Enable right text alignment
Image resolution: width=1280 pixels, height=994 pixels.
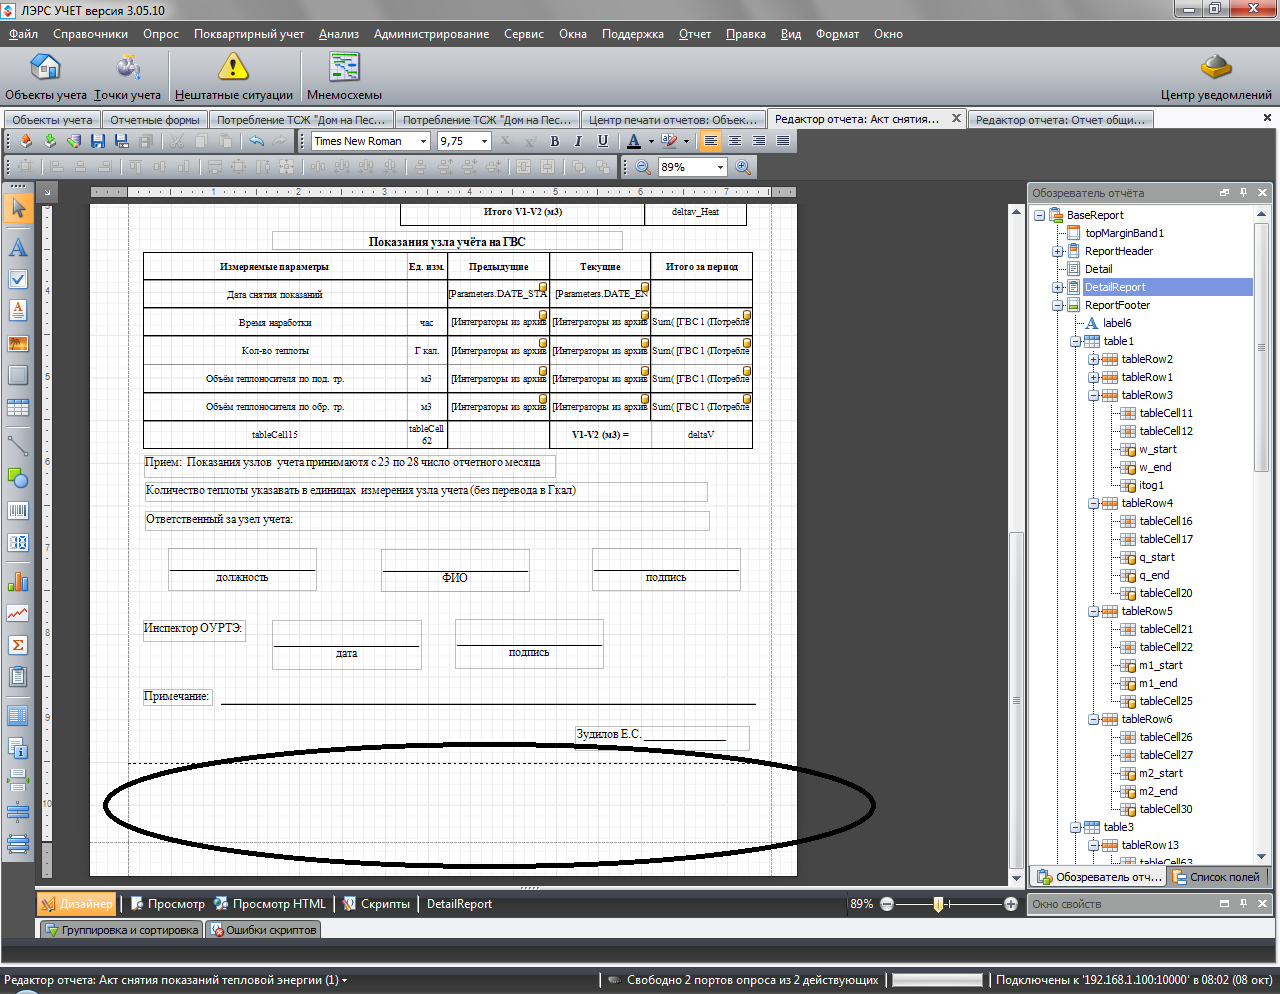759,141
